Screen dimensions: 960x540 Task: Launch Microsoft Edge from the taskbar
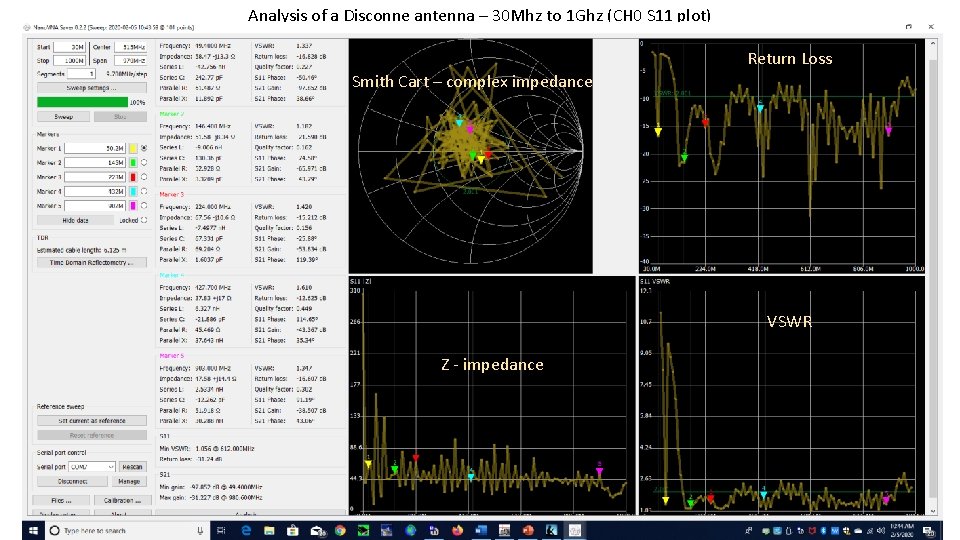coord(246,530)
